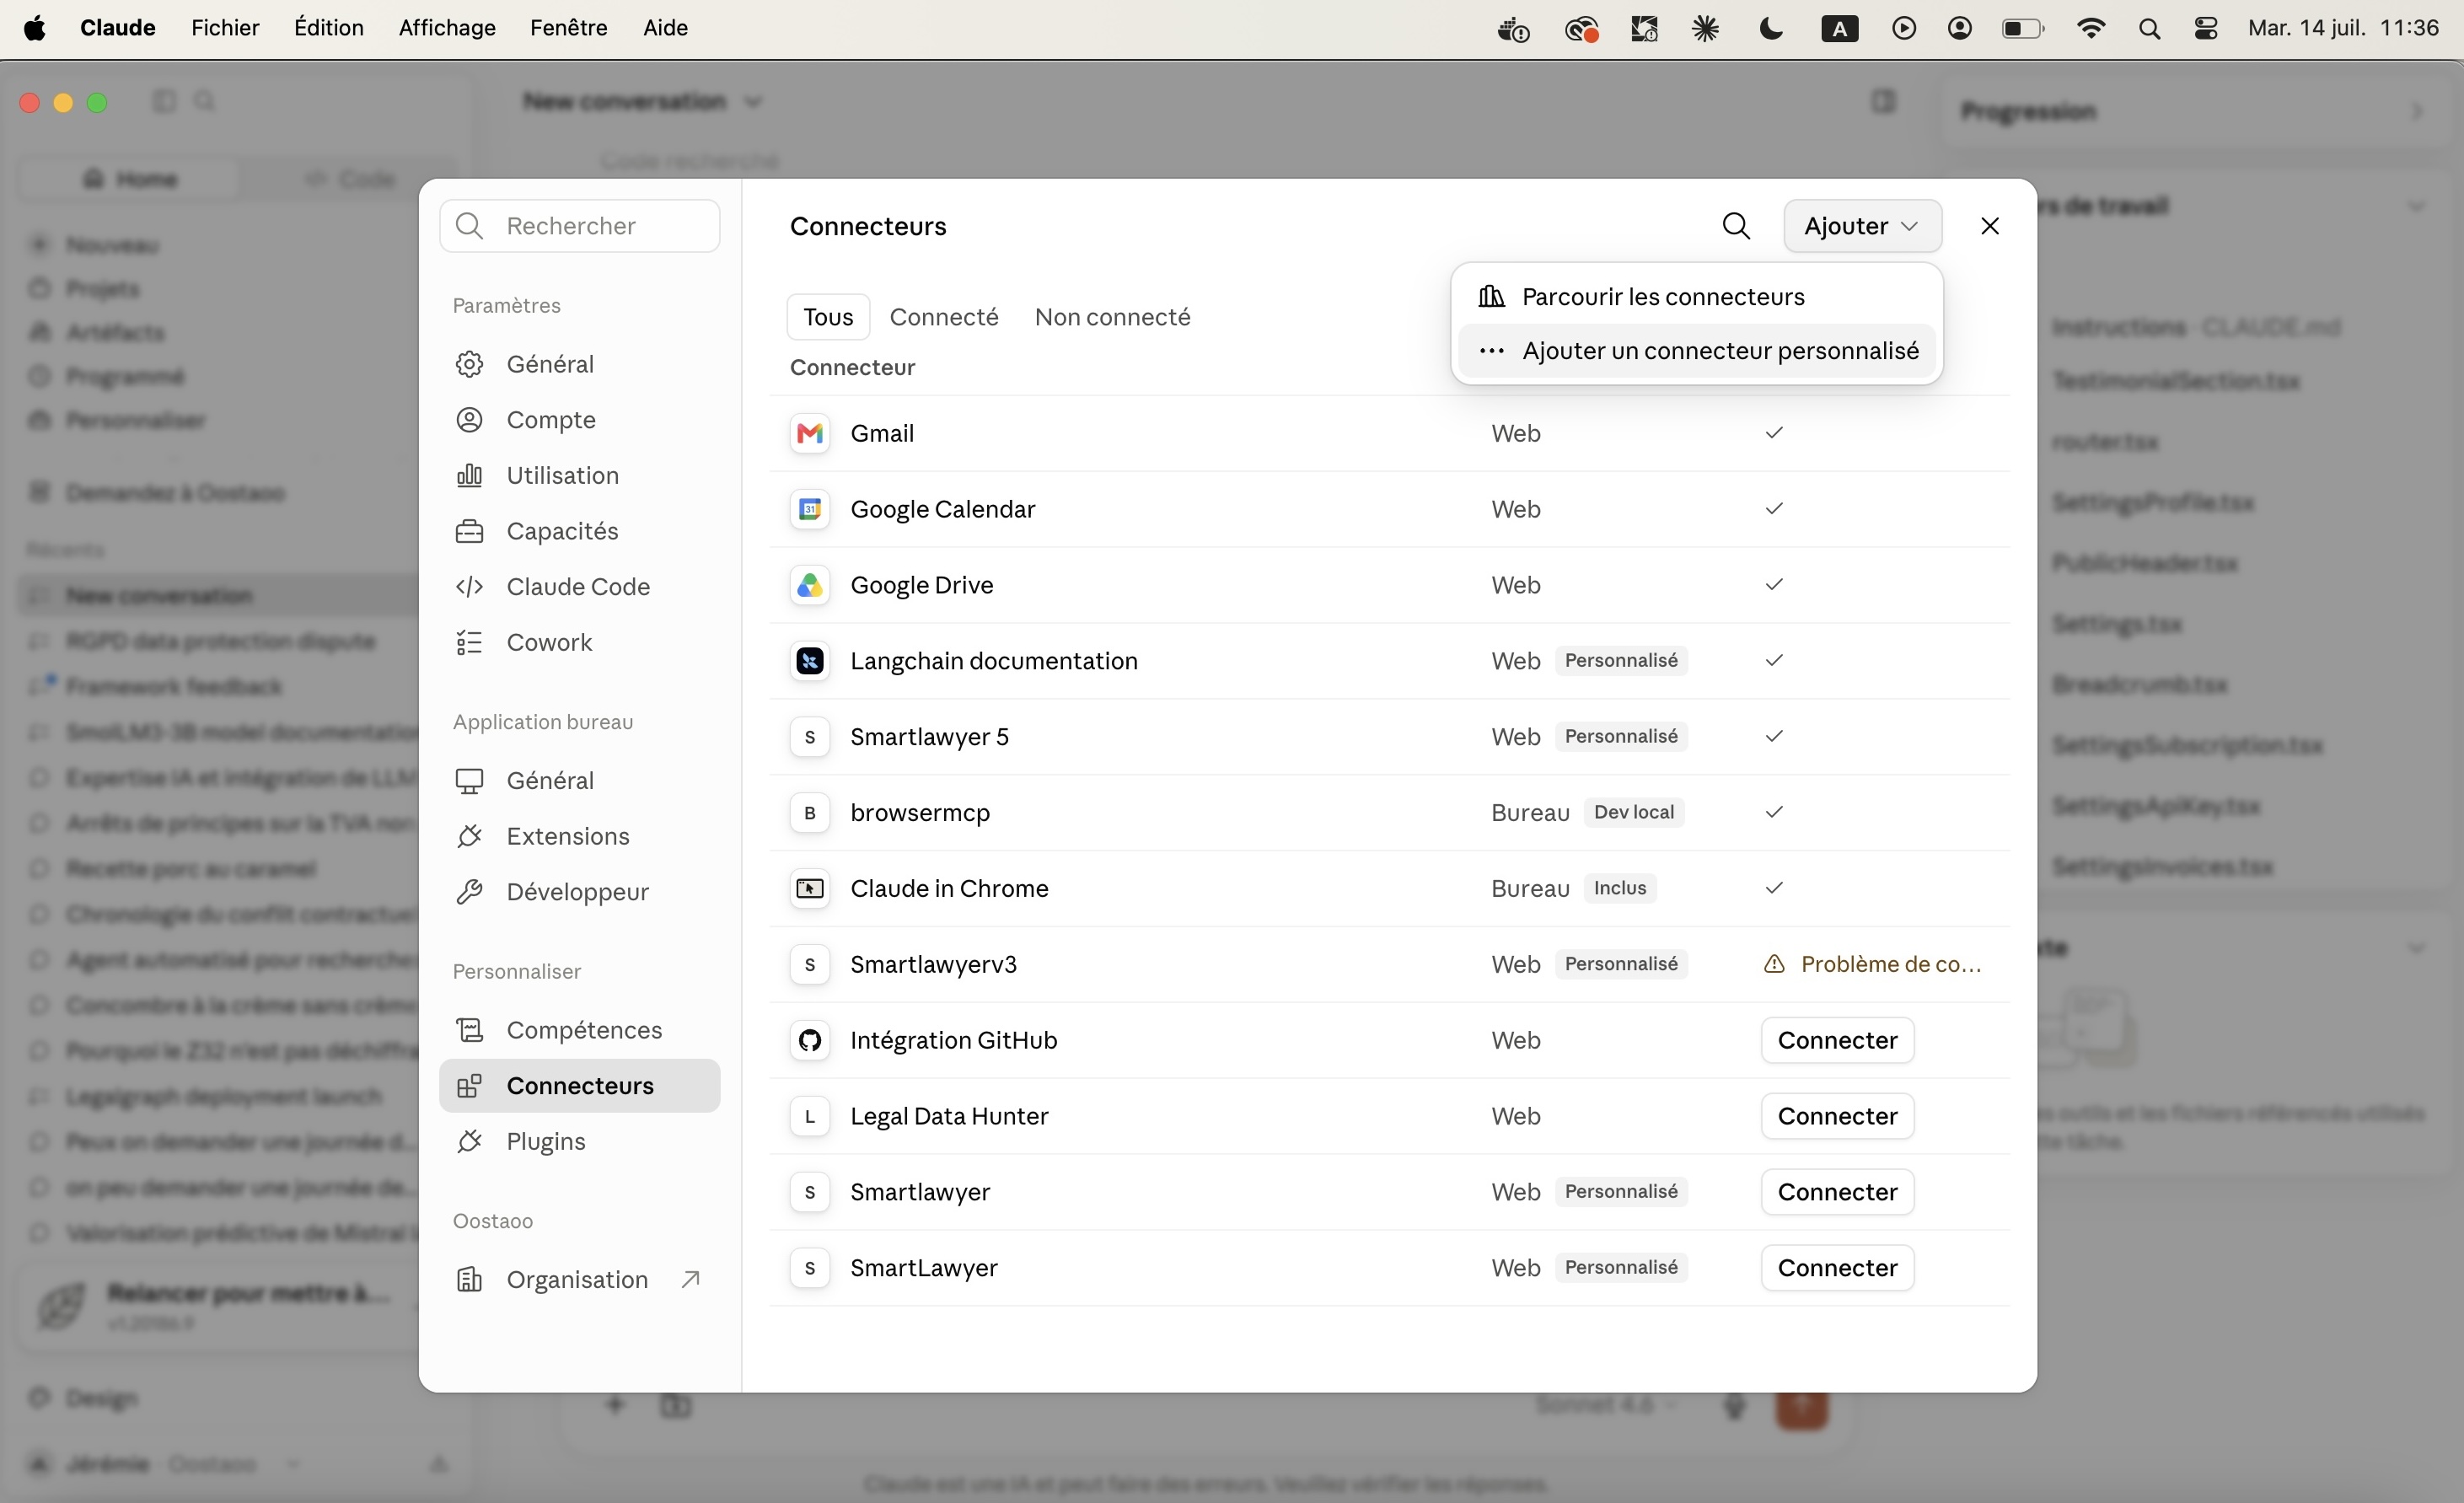Viewport: 2464px width, 1503px height.
Task: Click the connector search magnifier icon
Action: point(1736,226)
